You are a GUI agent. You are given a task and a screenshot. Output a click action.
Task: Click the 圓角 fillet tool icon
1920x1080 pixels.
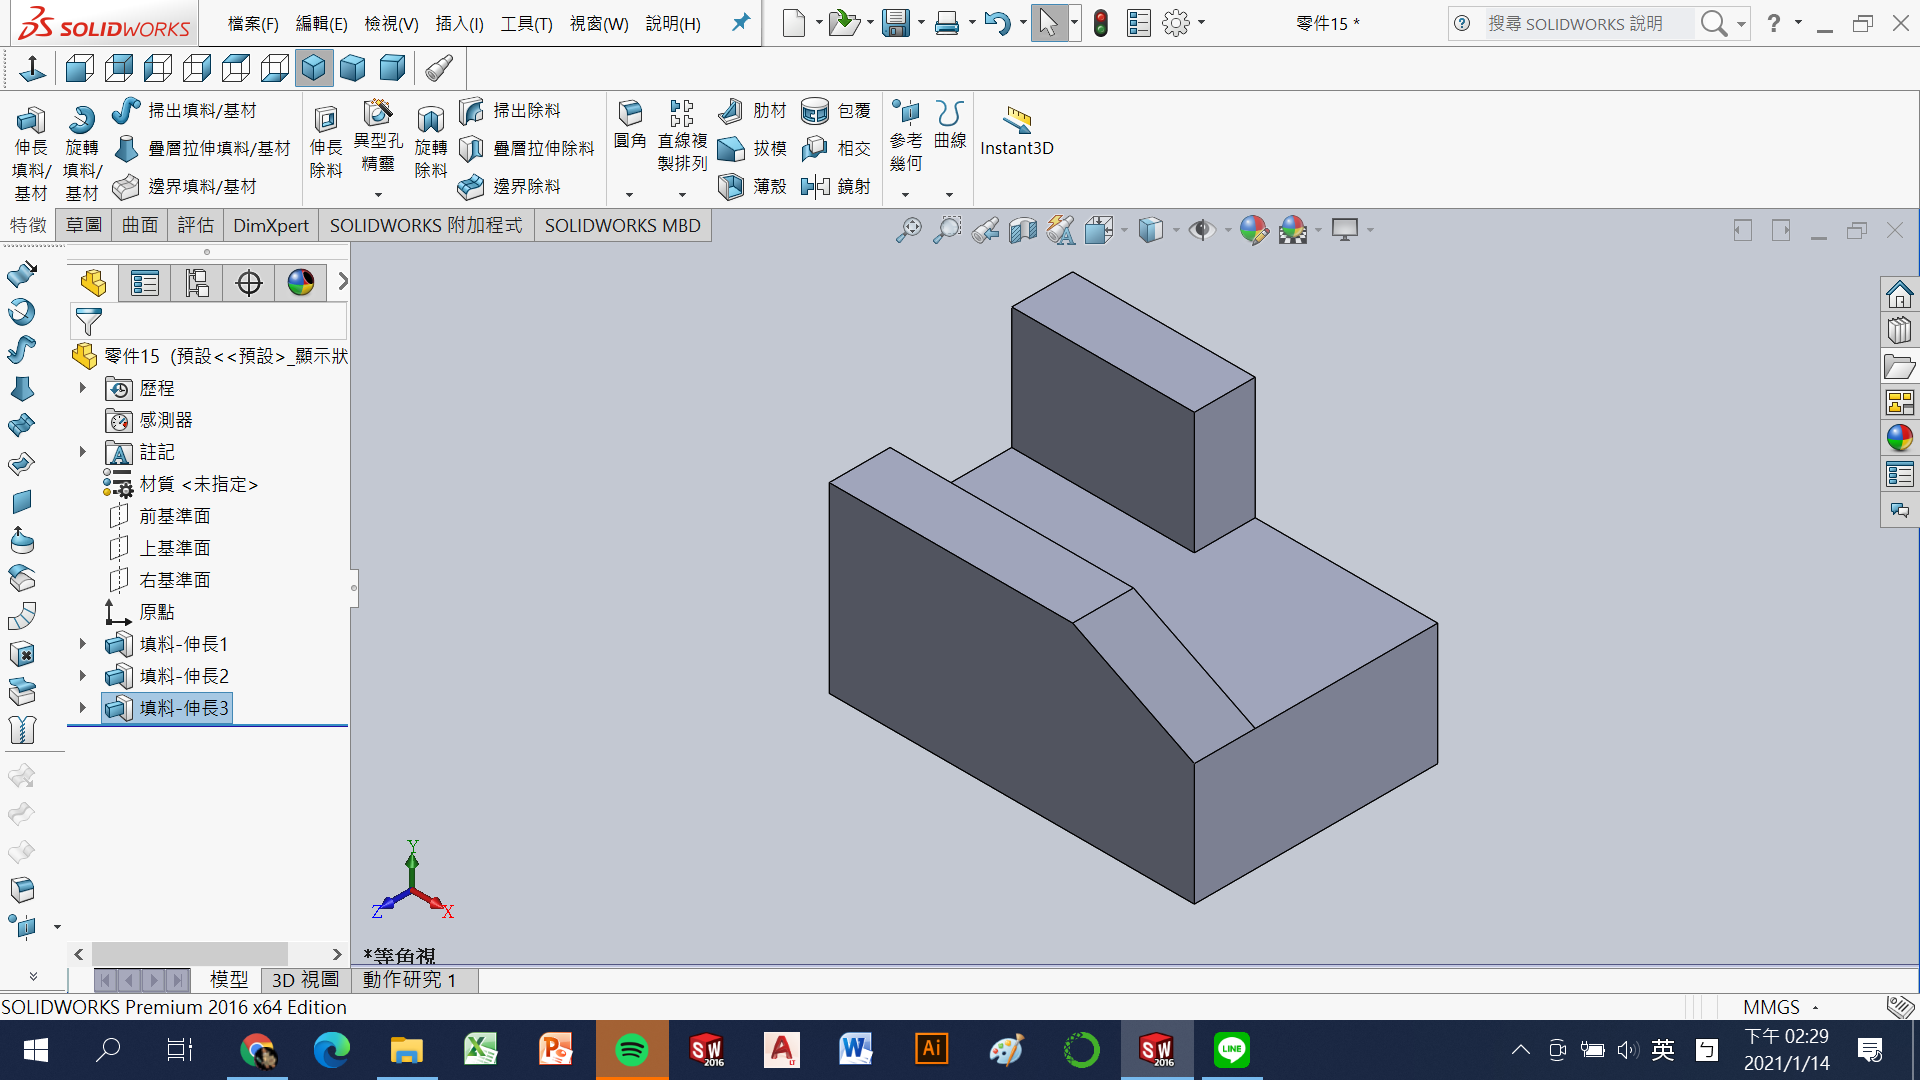(630, 114)
